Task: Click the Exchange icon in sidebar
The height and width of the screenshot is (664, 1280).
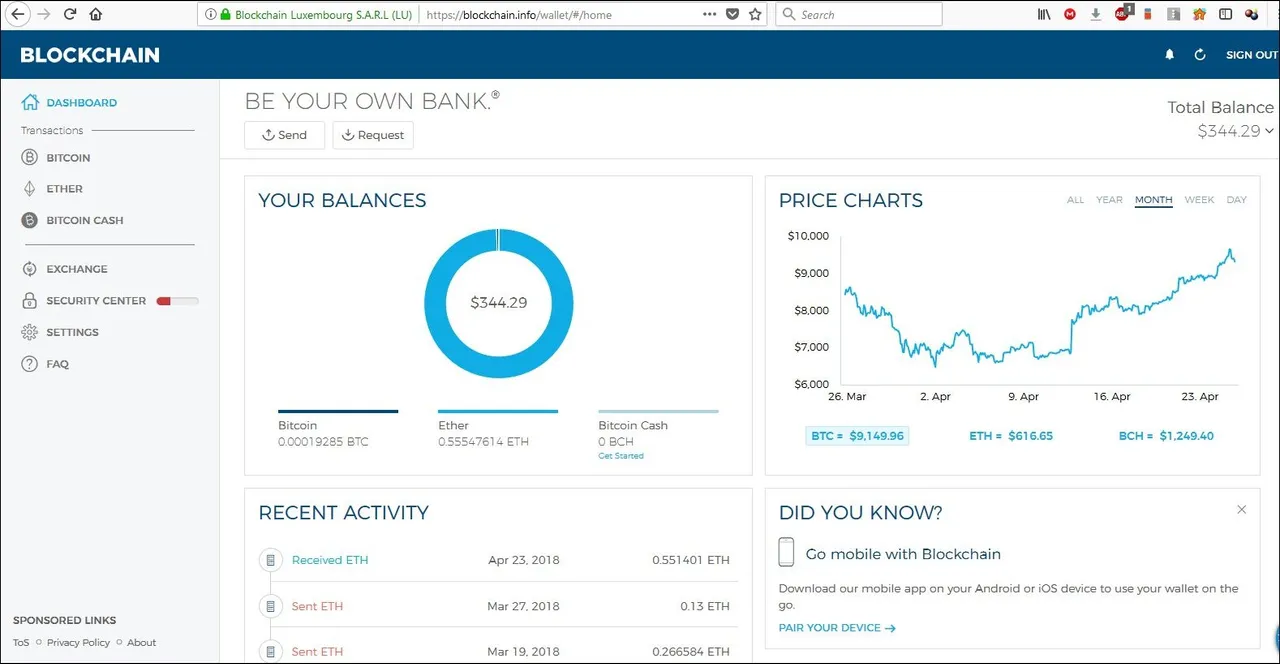Action: pos(29,269)
